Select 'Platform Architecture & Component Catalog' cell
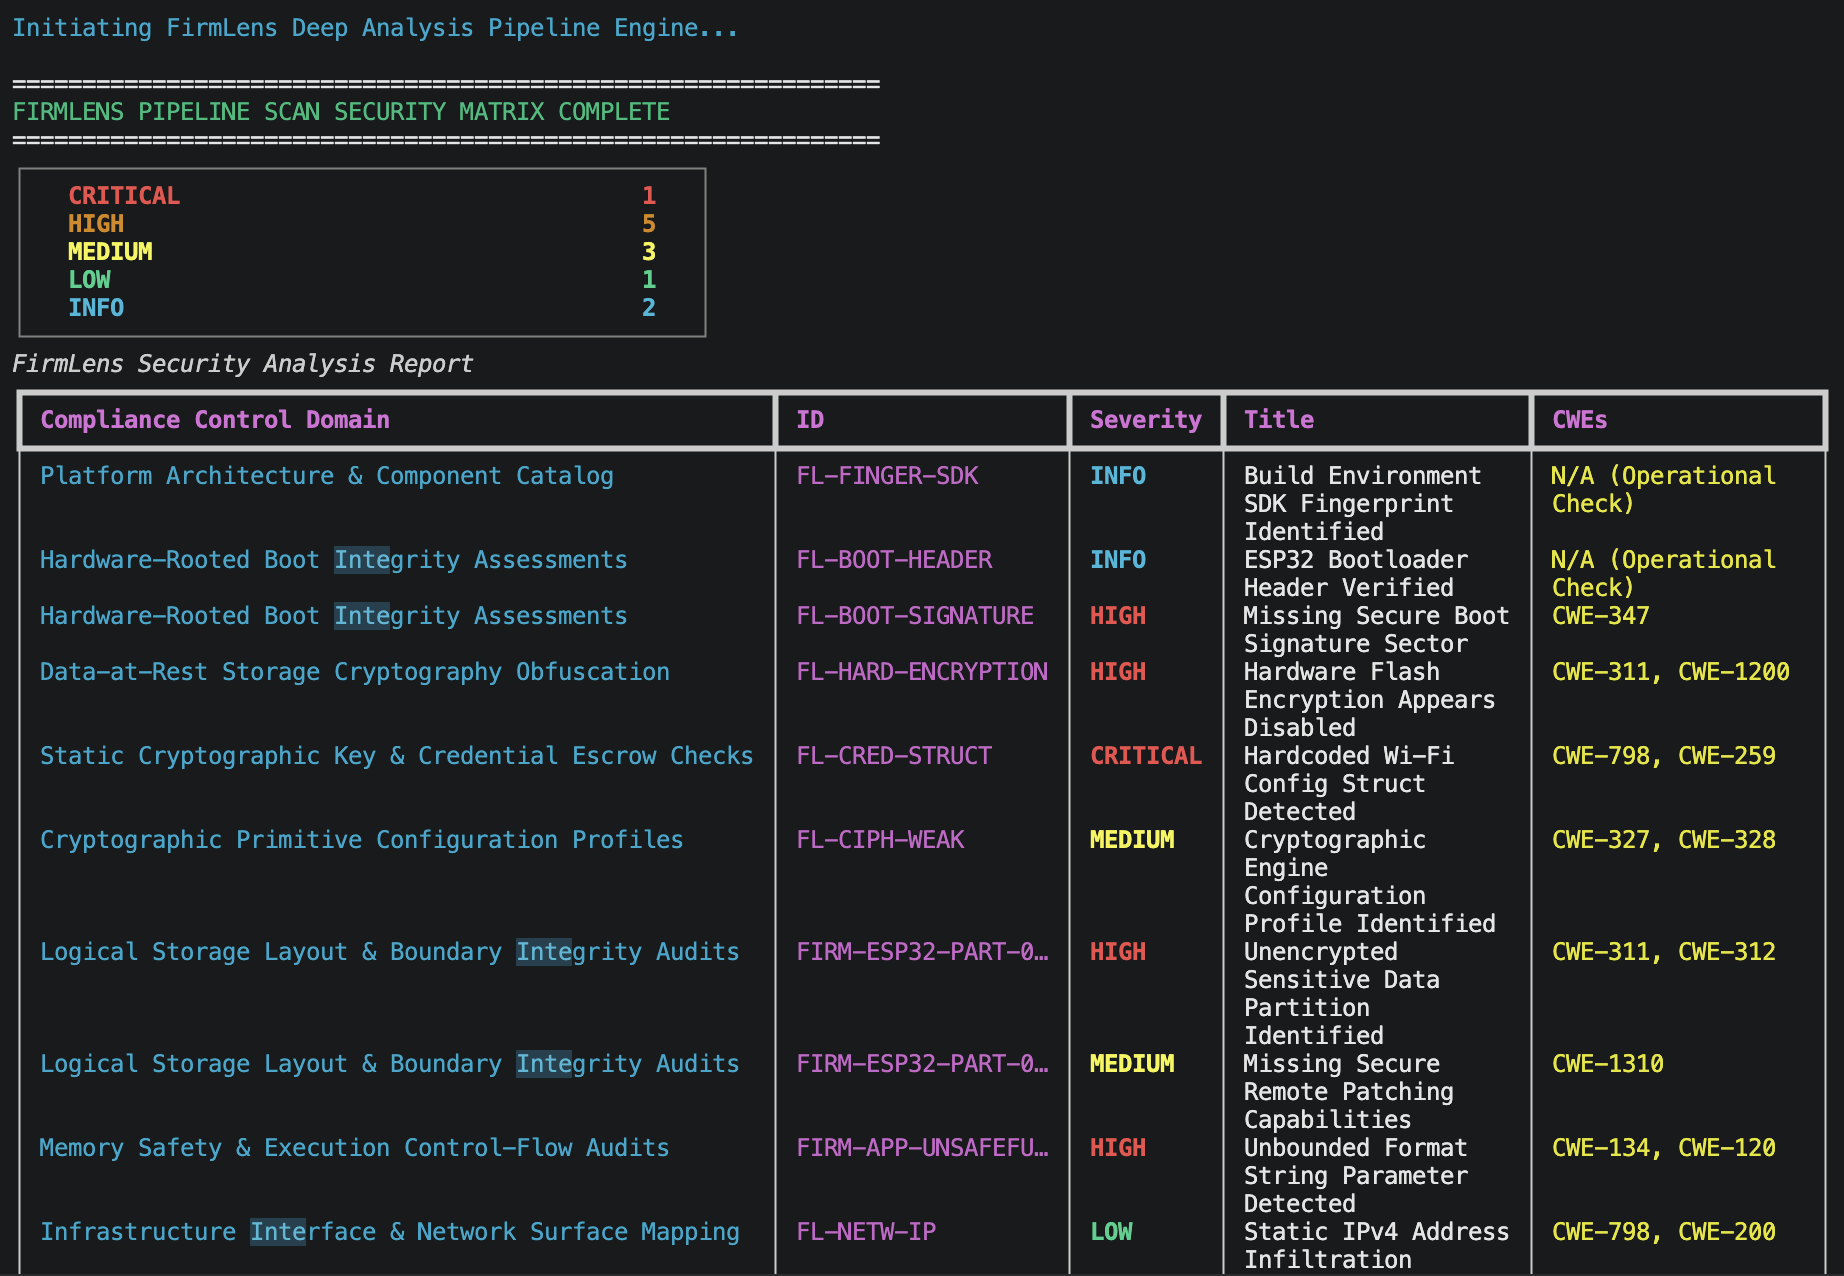 point(327,476)
